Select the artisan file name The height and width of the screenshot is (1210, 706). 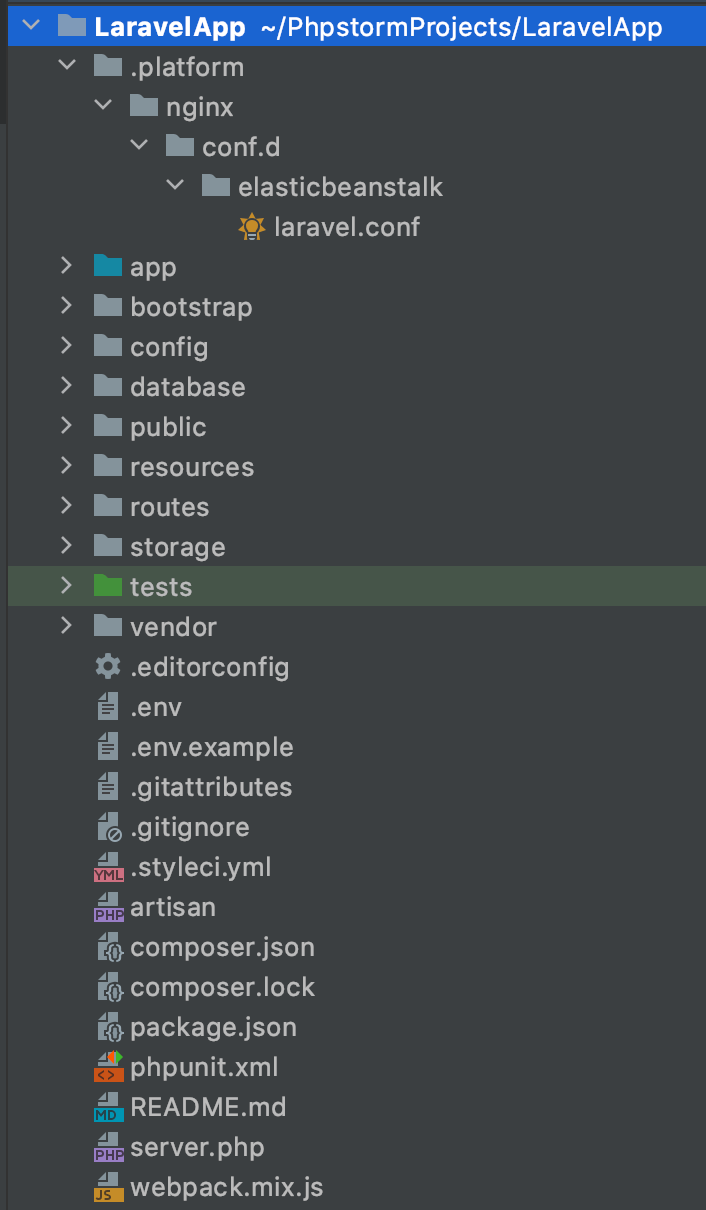pos(173,907)
